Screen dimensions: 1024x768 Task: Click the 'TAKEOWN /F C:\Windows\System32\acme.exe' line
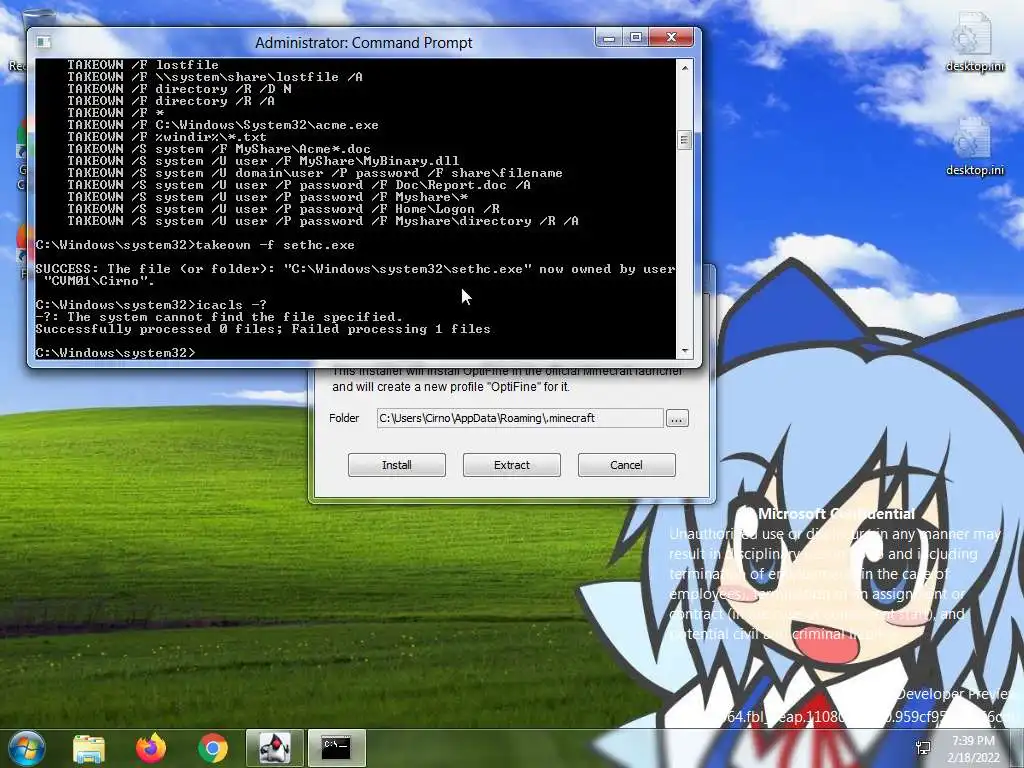click(x=223, y=125)
